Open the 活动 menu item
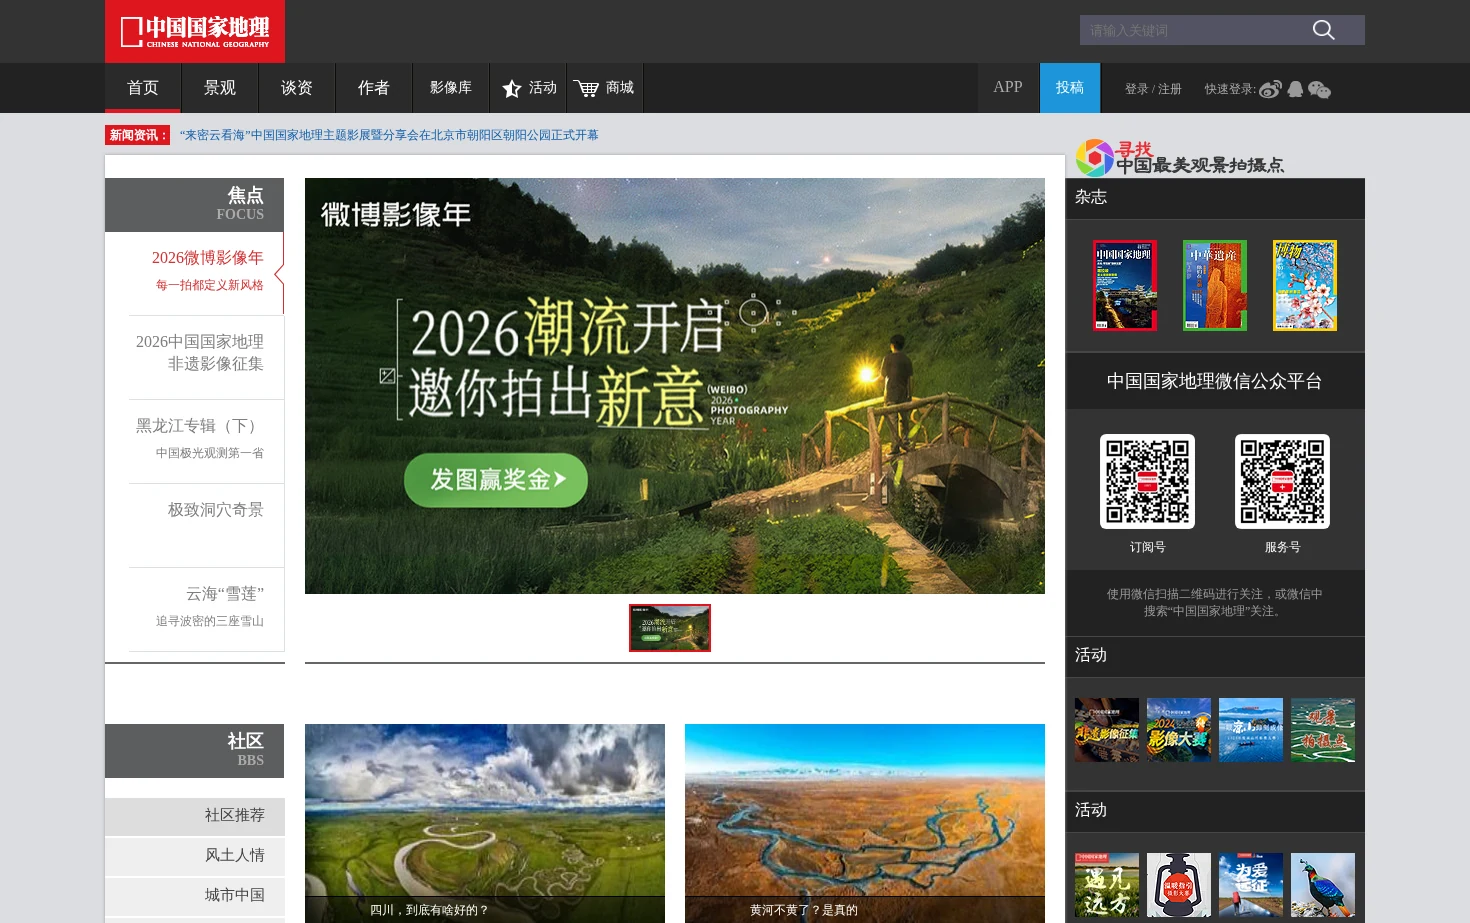 pyautogui.click(x=529, y=88)
